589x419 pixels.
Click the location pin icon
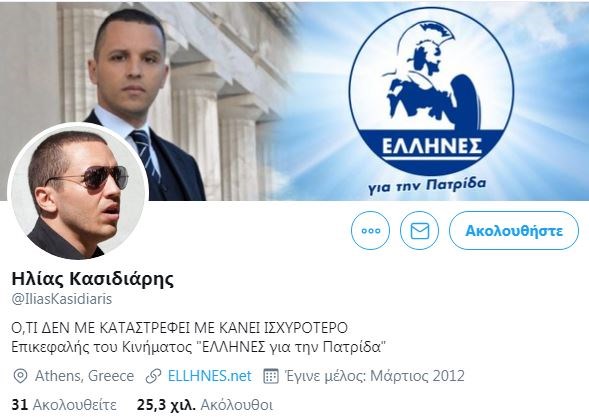(x=20, y=376)
